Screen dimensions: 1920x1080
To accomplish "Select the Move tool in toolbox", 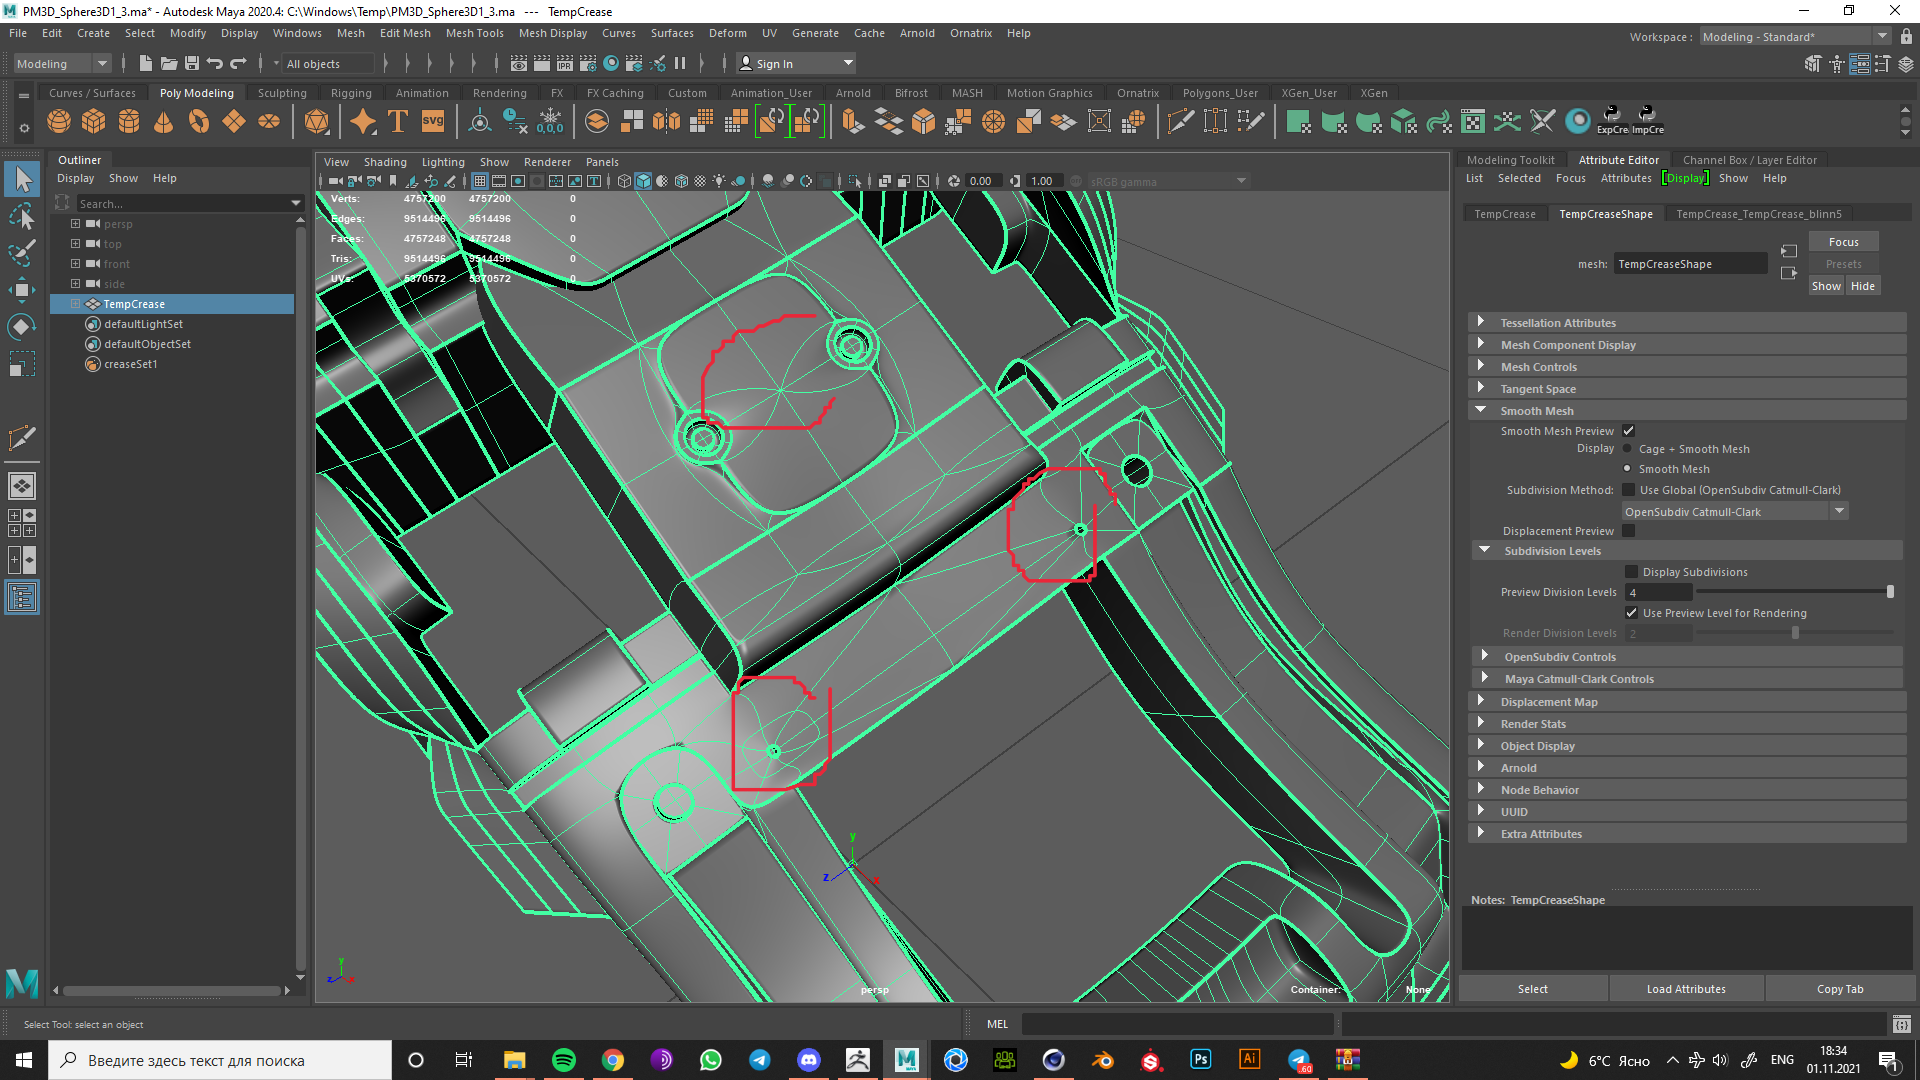I will (x=21, y=290).
